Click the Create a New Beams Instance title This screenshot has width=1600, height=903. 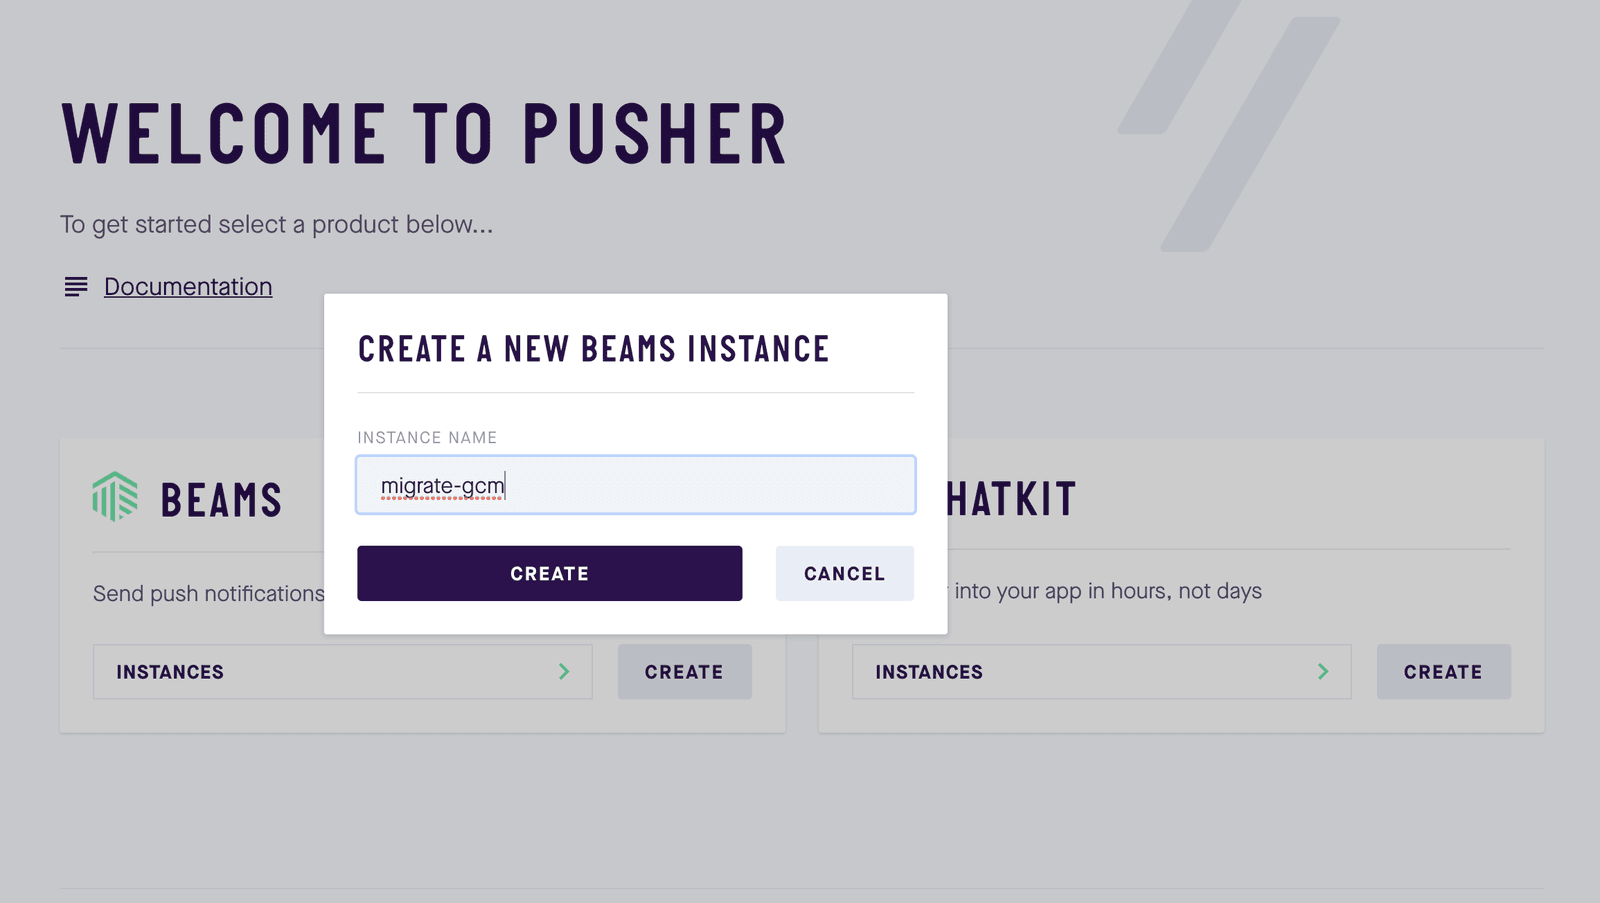[593, 349]
